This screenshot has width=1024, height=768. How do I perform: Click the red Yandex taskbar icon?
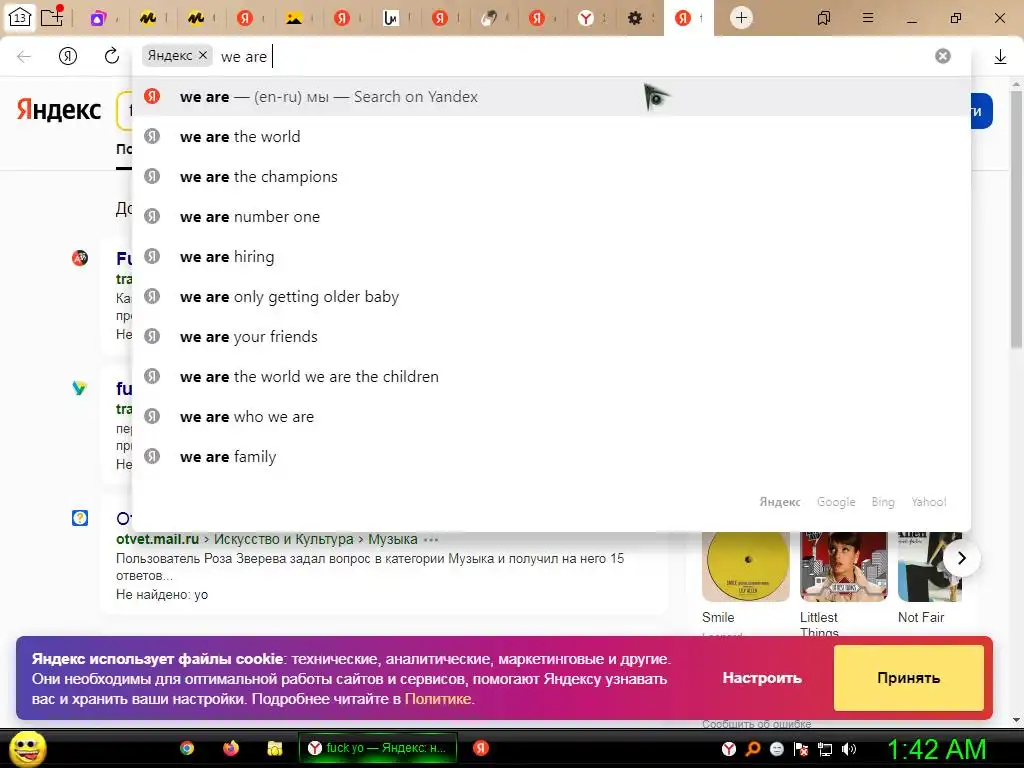[x=481, y=748]
